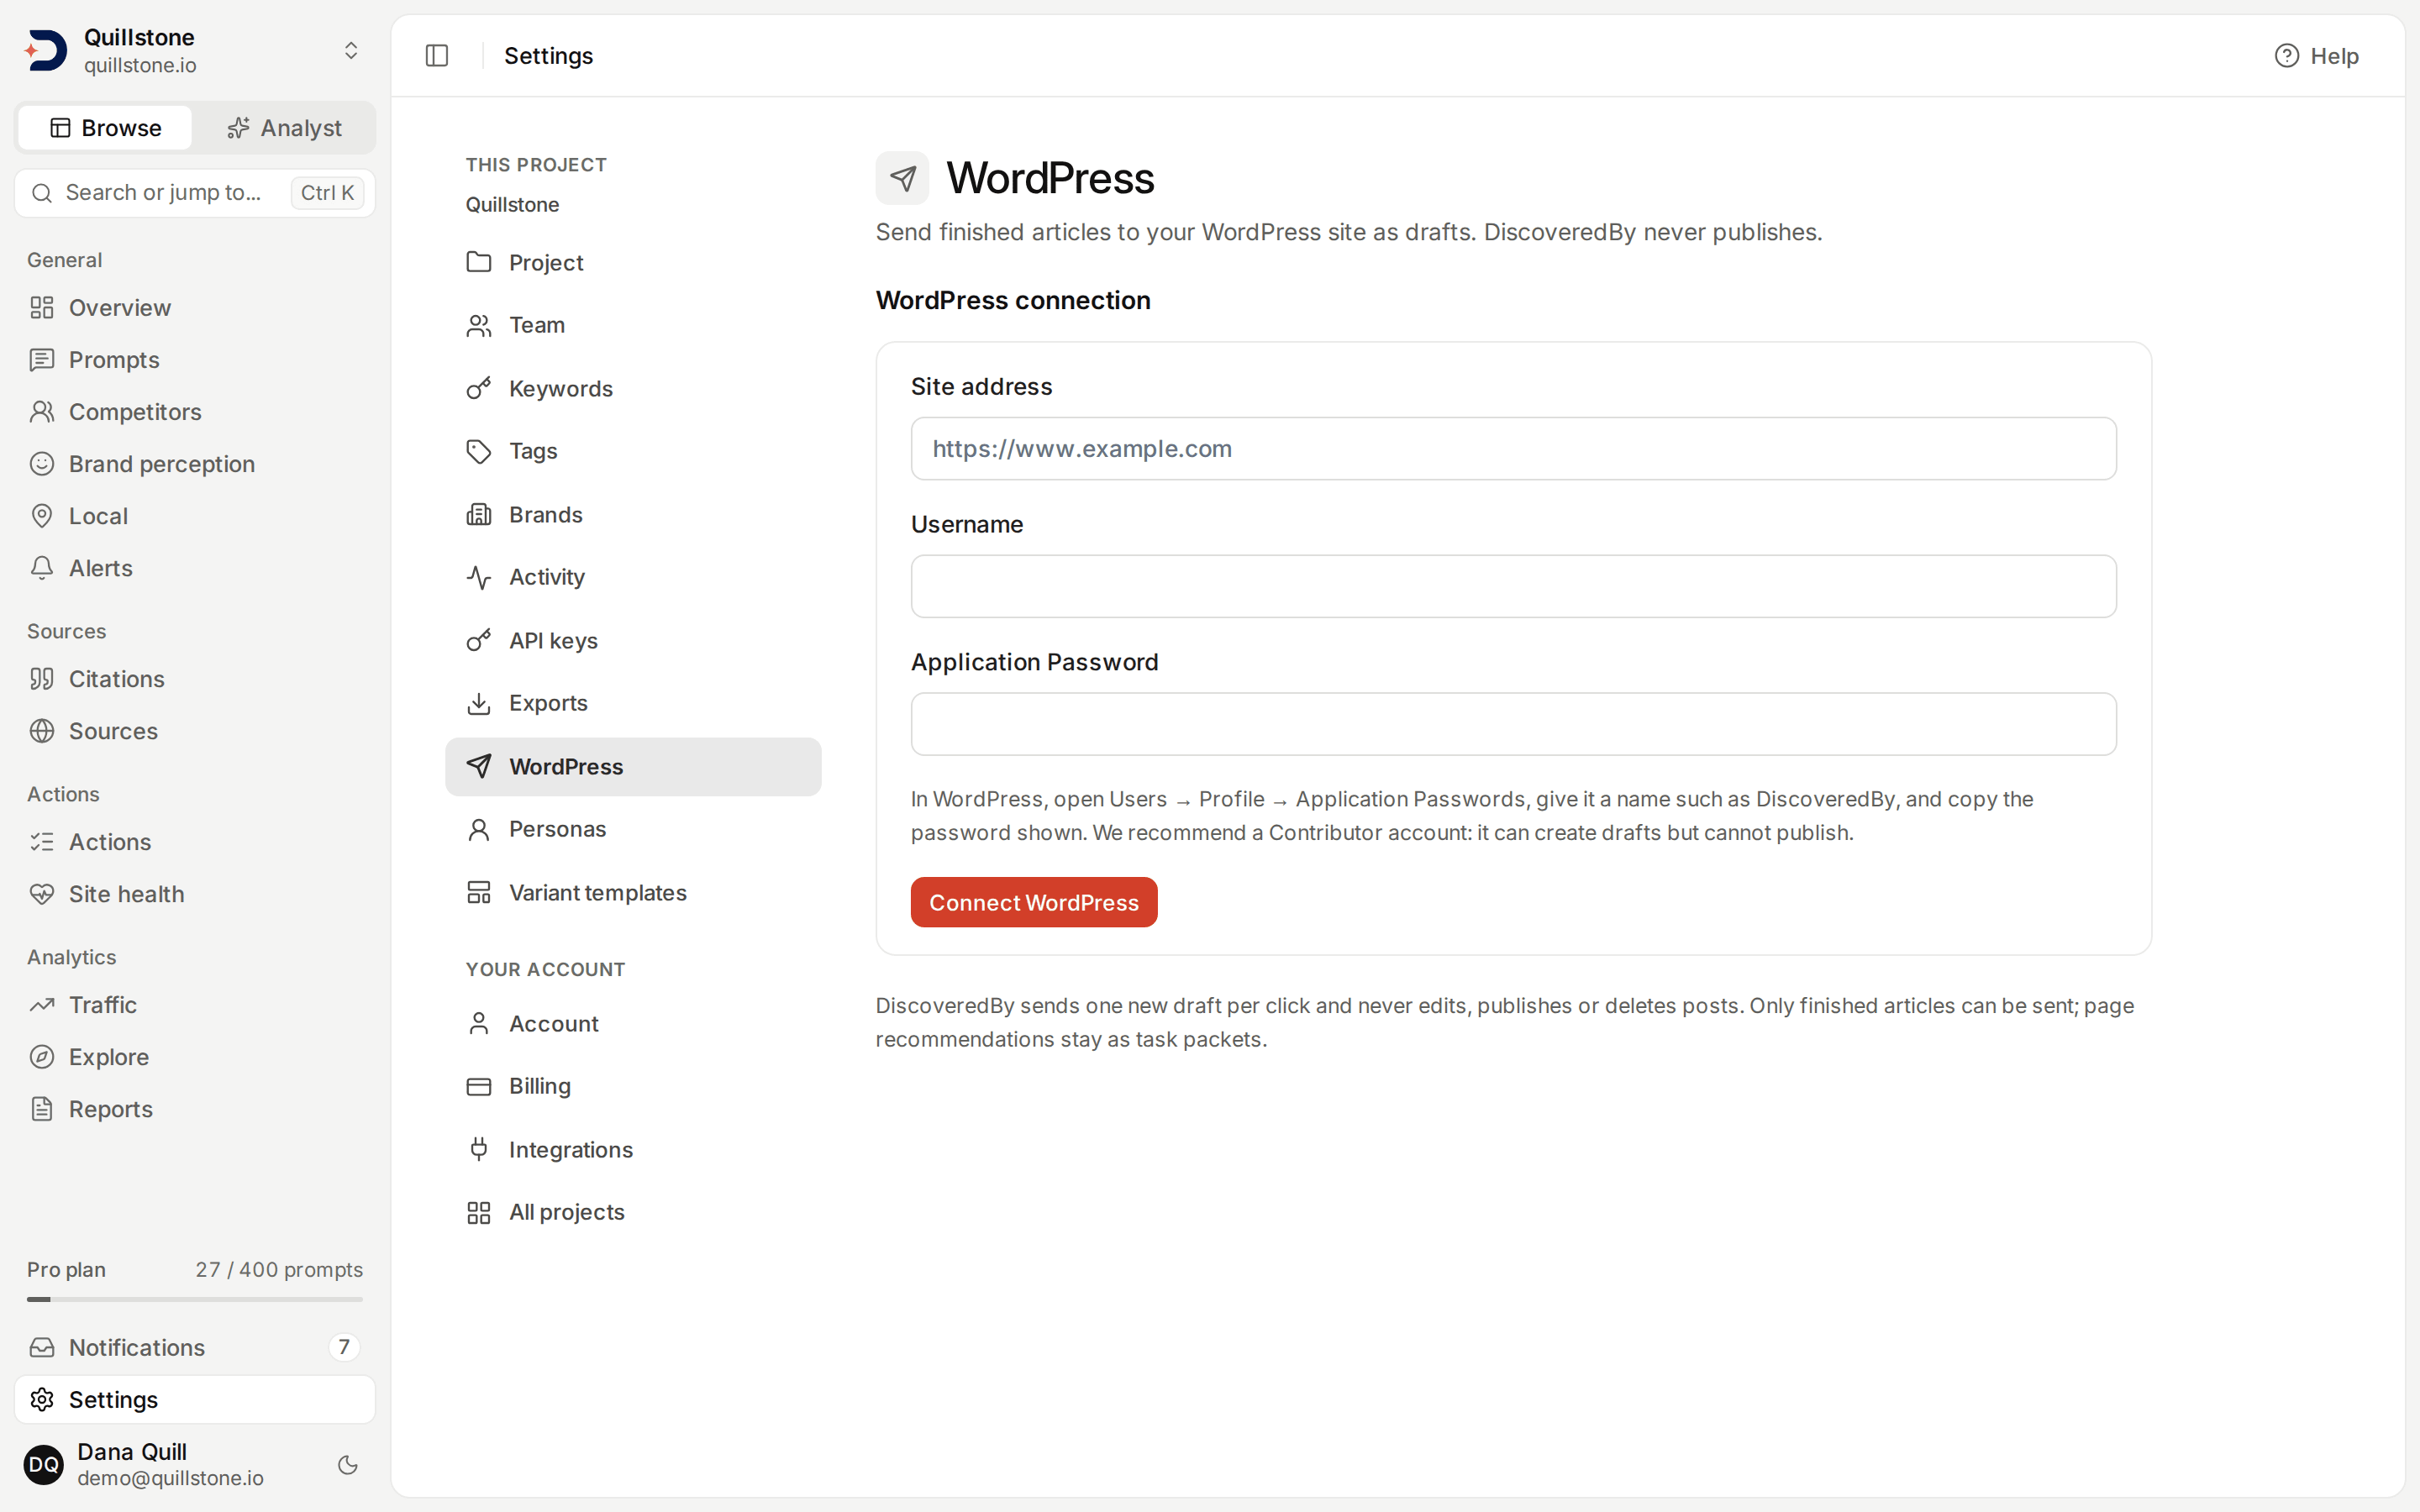2420x1512 pixels.
Task: Toggle dark mode moon icon
Action: pyautogui.click(x=348, y=1465)
